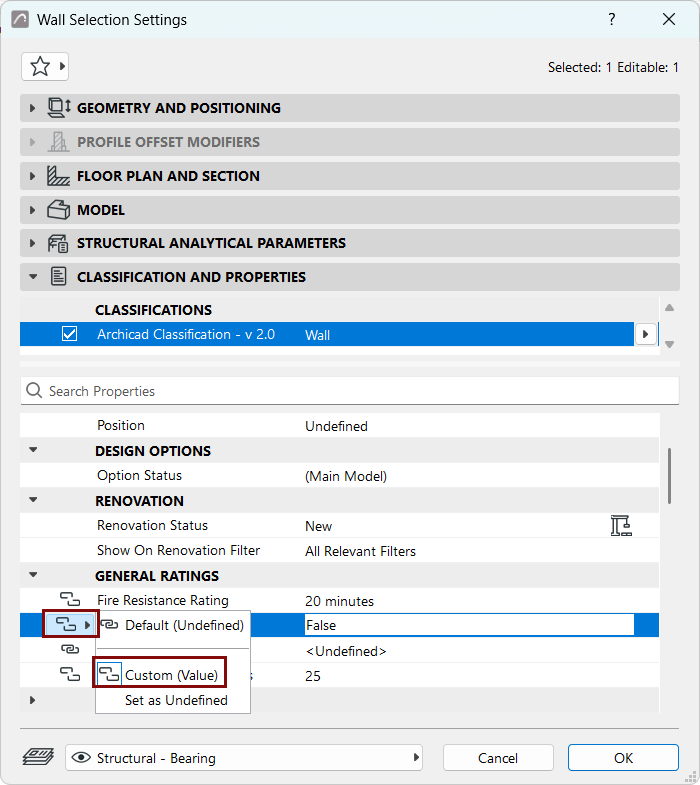The image size is (700, 785).
Task: Click the 20 minutes fire rating value
Action: click(x=339, y=601)
